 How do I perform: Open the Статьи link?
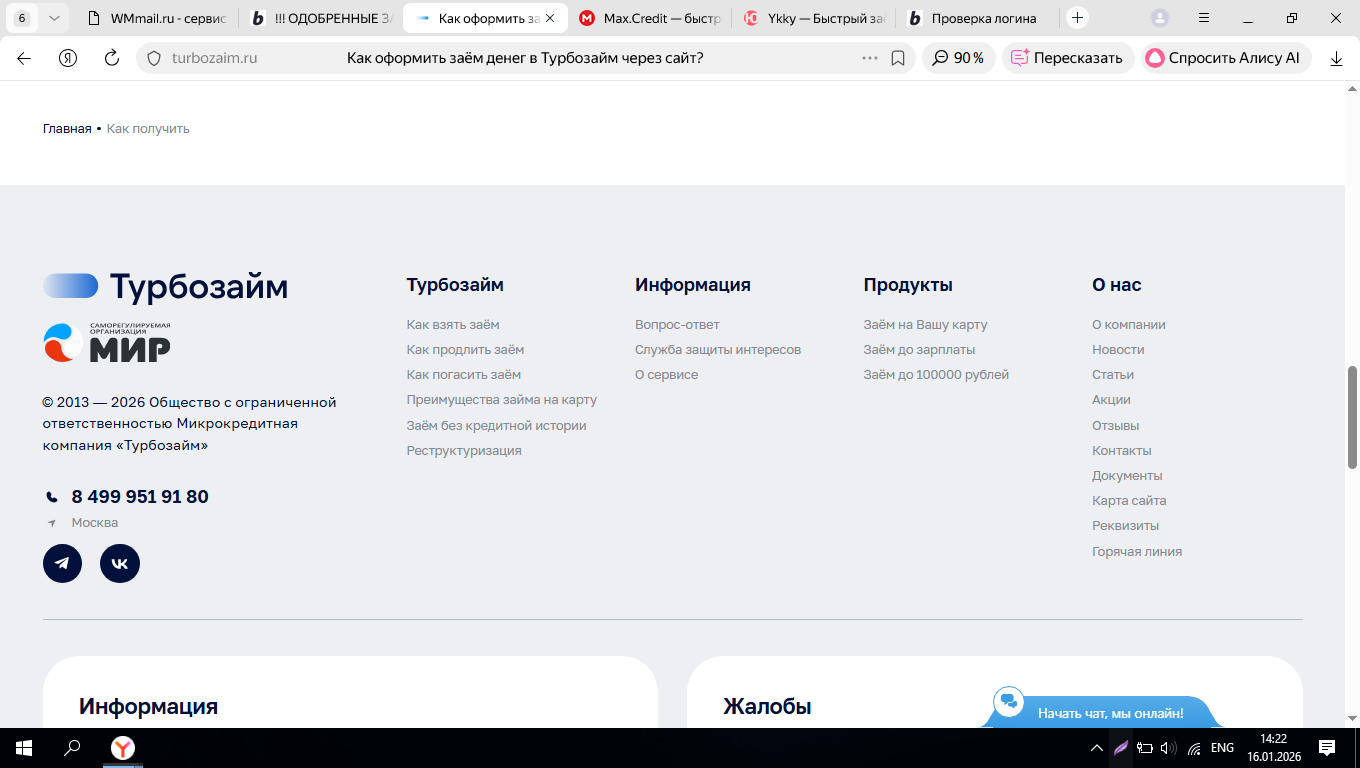[1113, 374]
